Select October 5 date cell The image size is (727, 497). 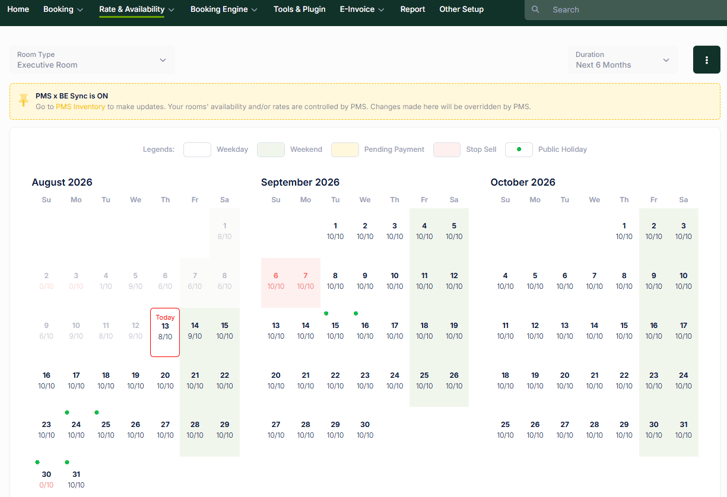click(535, 283)
